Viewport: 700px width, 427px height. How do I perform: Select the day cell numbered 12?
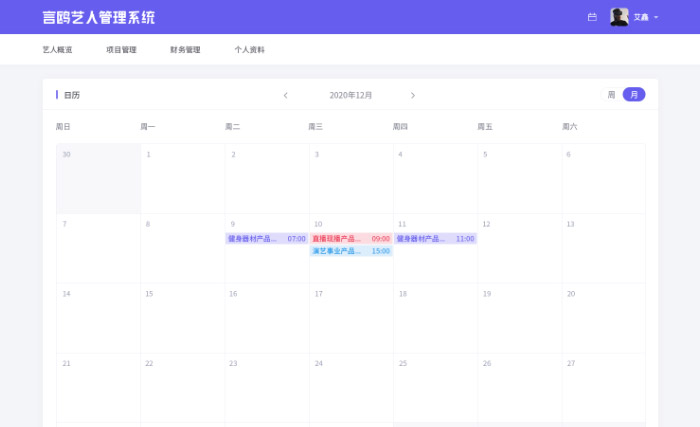[520, 248]
